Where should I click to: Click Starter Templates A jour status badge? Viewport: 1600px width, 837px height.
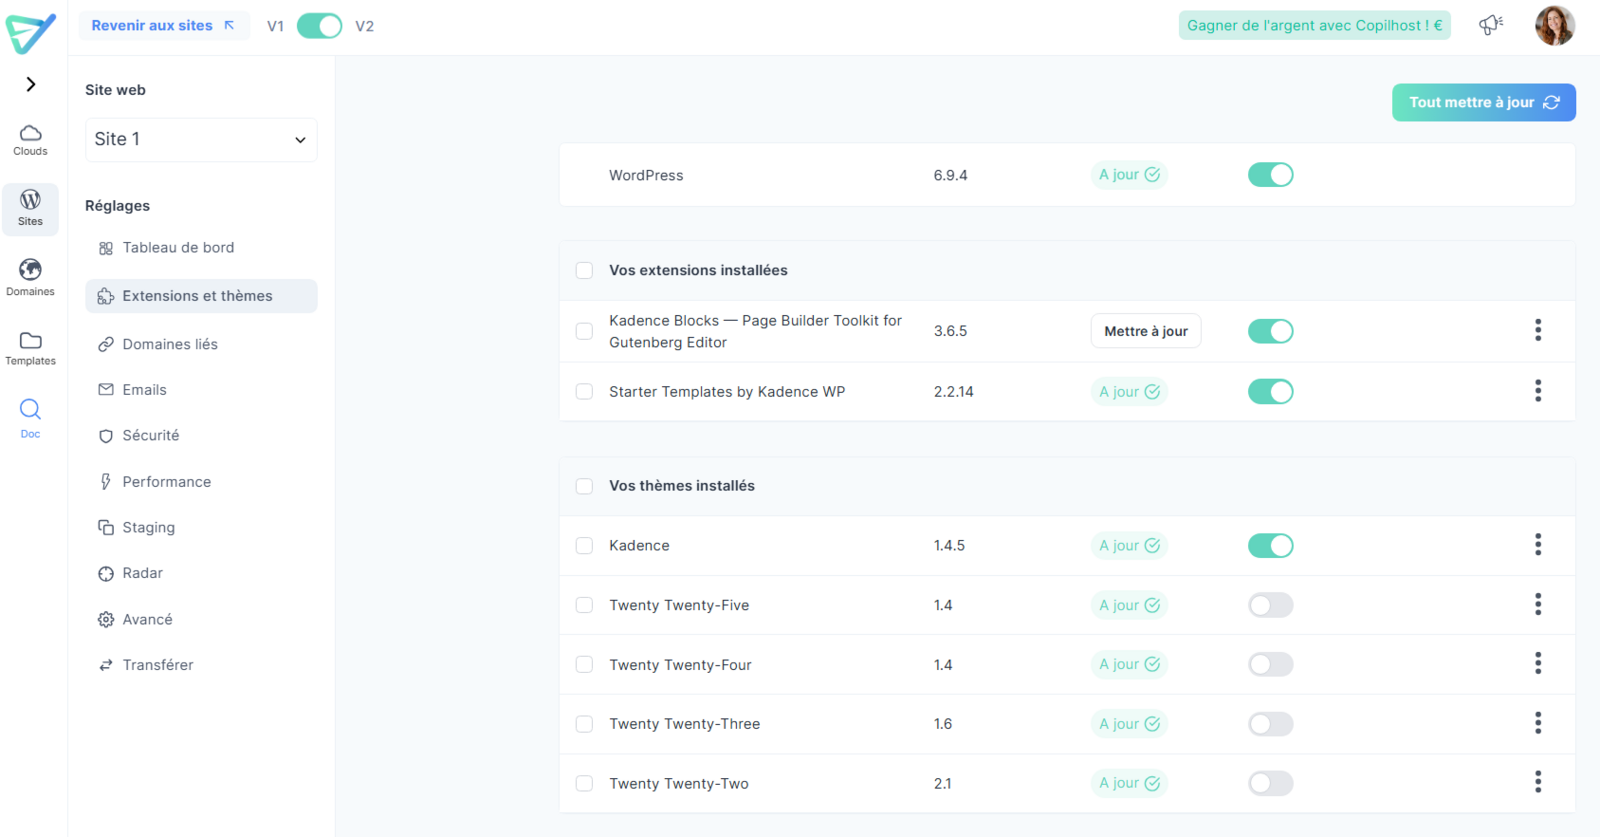(1129, 392)
